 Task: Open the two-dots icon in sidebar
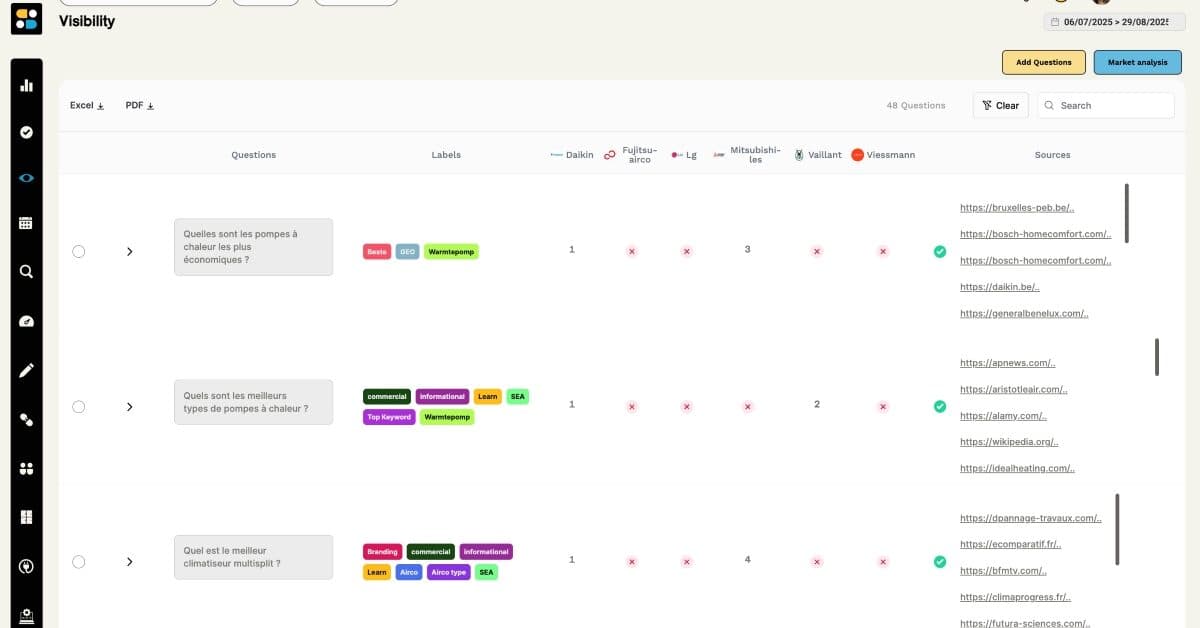point(27,419)
